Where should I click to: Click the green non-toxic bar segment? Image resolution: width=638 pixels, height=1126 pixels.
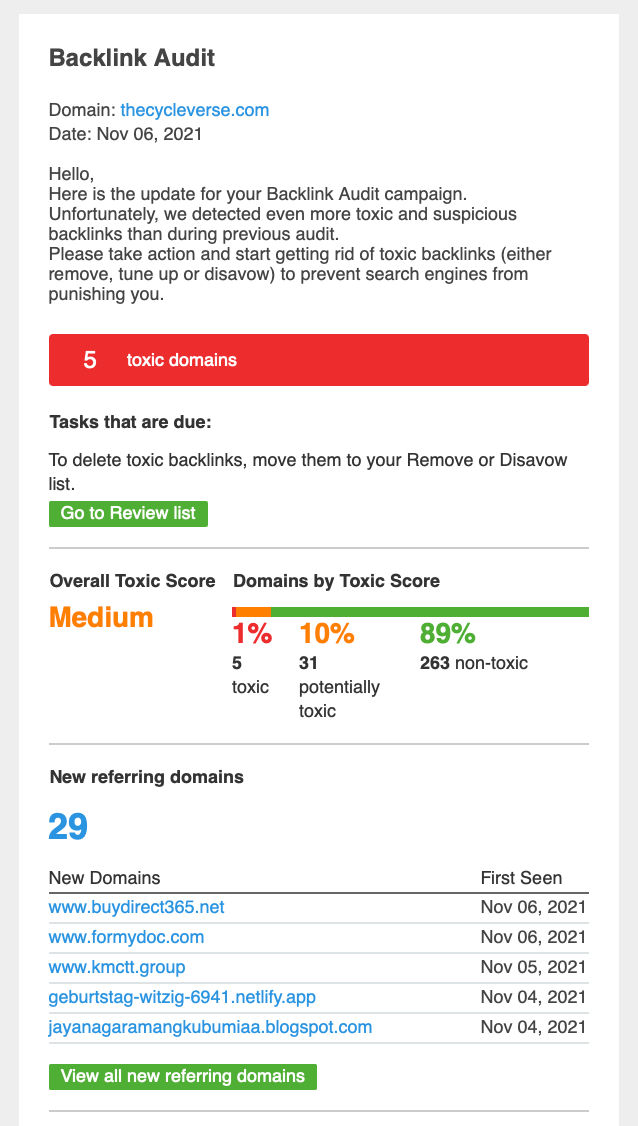[430, 612]
